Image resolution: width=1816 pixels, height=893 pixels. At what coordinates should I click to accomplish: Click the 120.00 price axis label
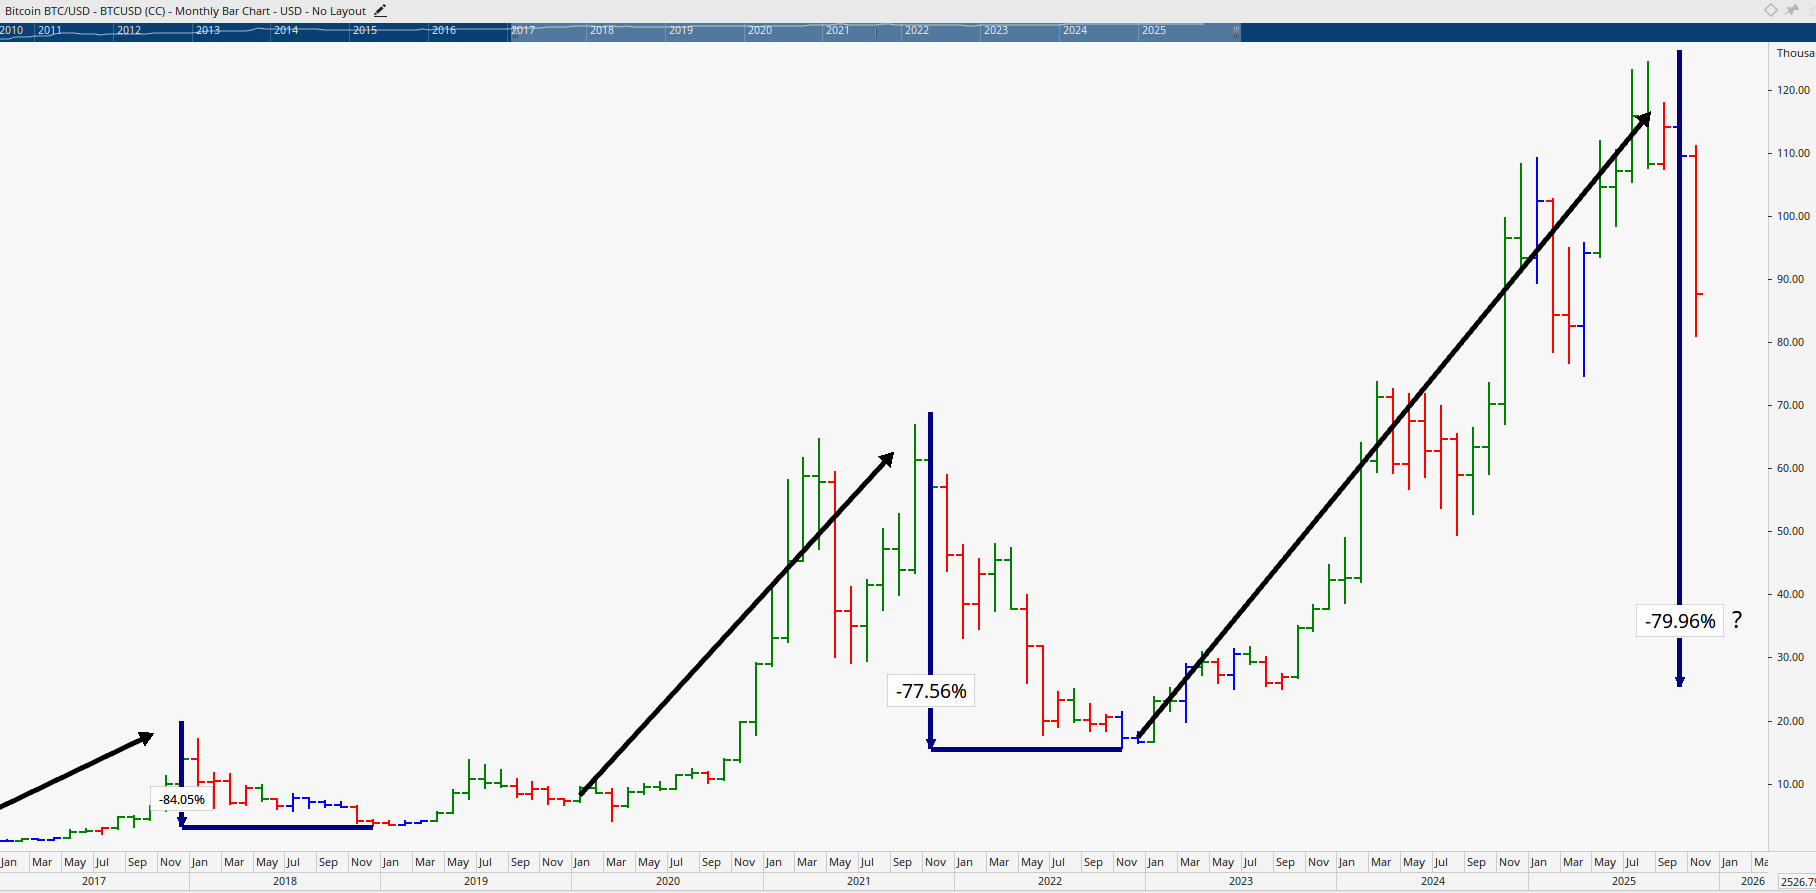click(x=1793, y=90)
